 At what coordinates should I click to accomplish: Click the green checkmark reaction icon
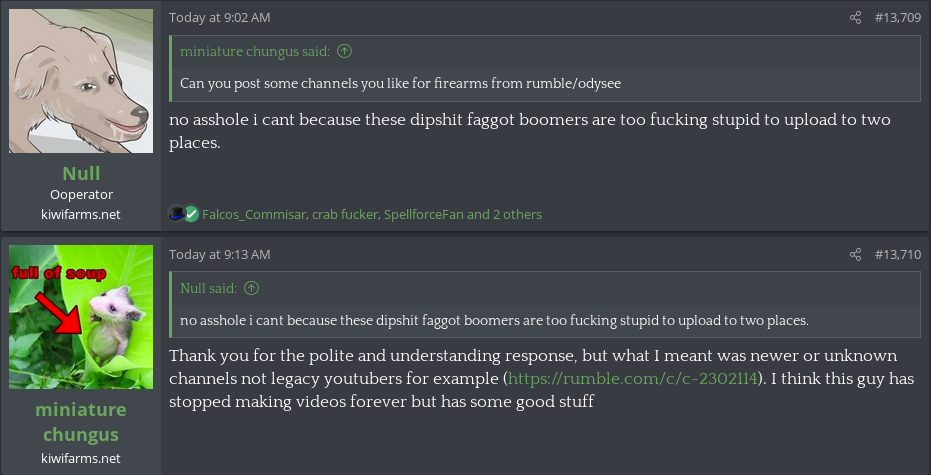pos(191,214)
